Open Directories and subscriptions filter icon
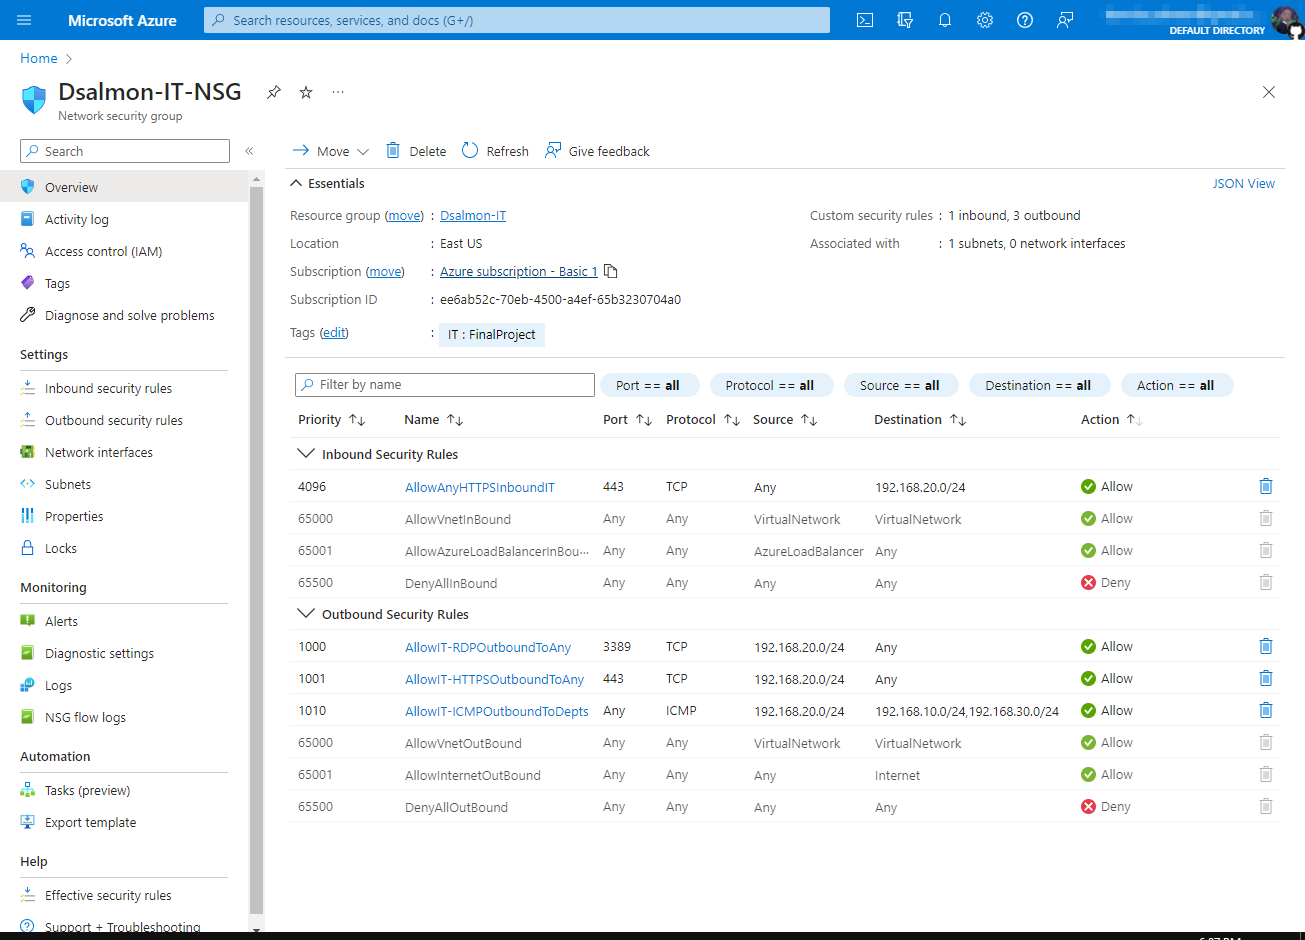 (x=905, y=20)
